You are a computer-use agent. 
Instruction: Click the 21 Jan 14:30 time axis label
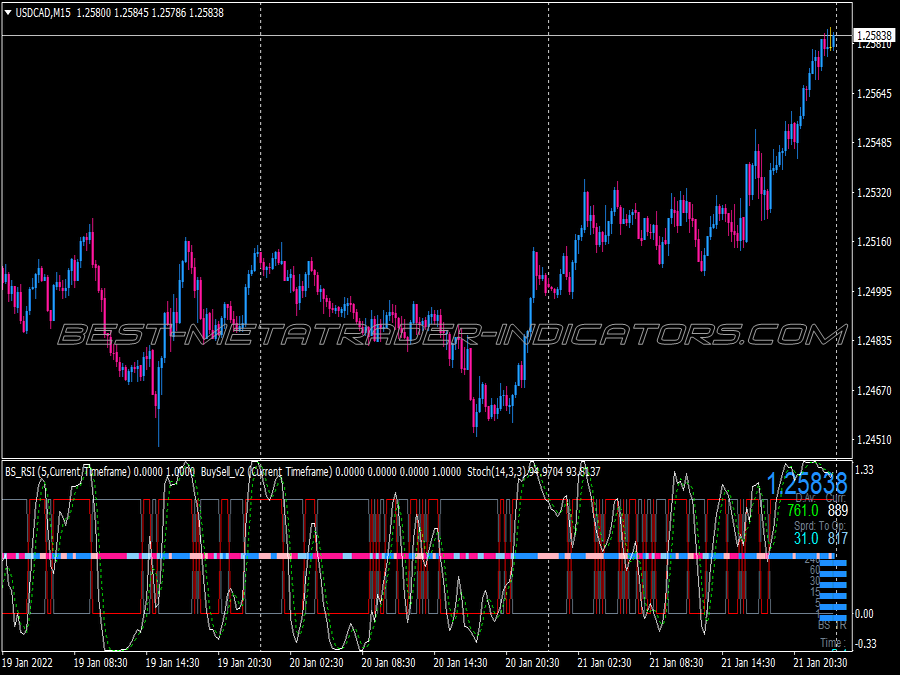point(748,662)
